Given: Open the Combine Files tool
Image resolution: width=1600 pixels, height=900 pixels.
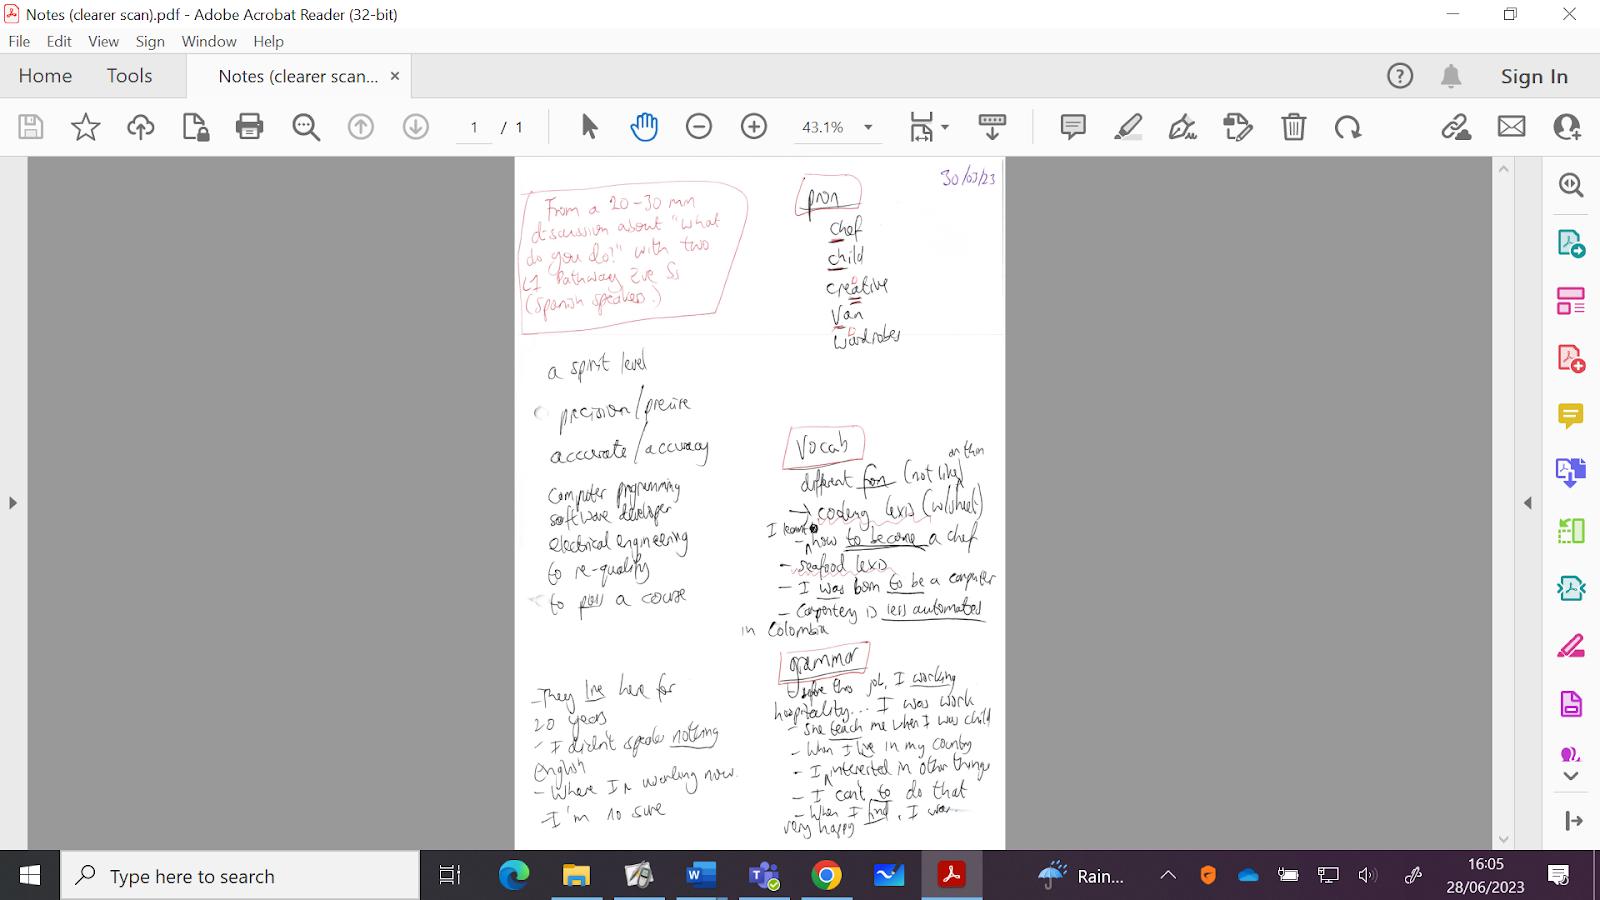Looking at the screenshot, I should click(1571, 472).
